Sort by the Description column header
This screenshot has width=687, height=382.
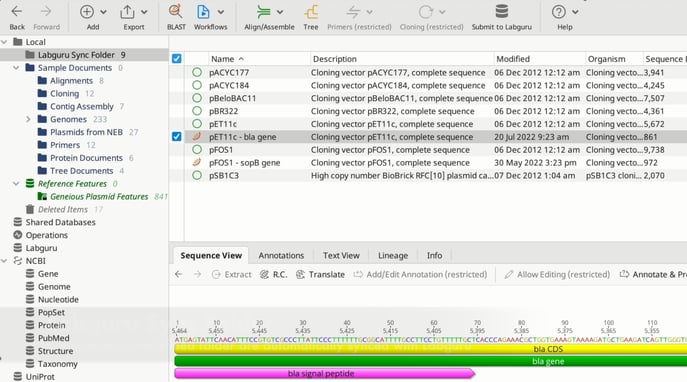click(402, 59)
